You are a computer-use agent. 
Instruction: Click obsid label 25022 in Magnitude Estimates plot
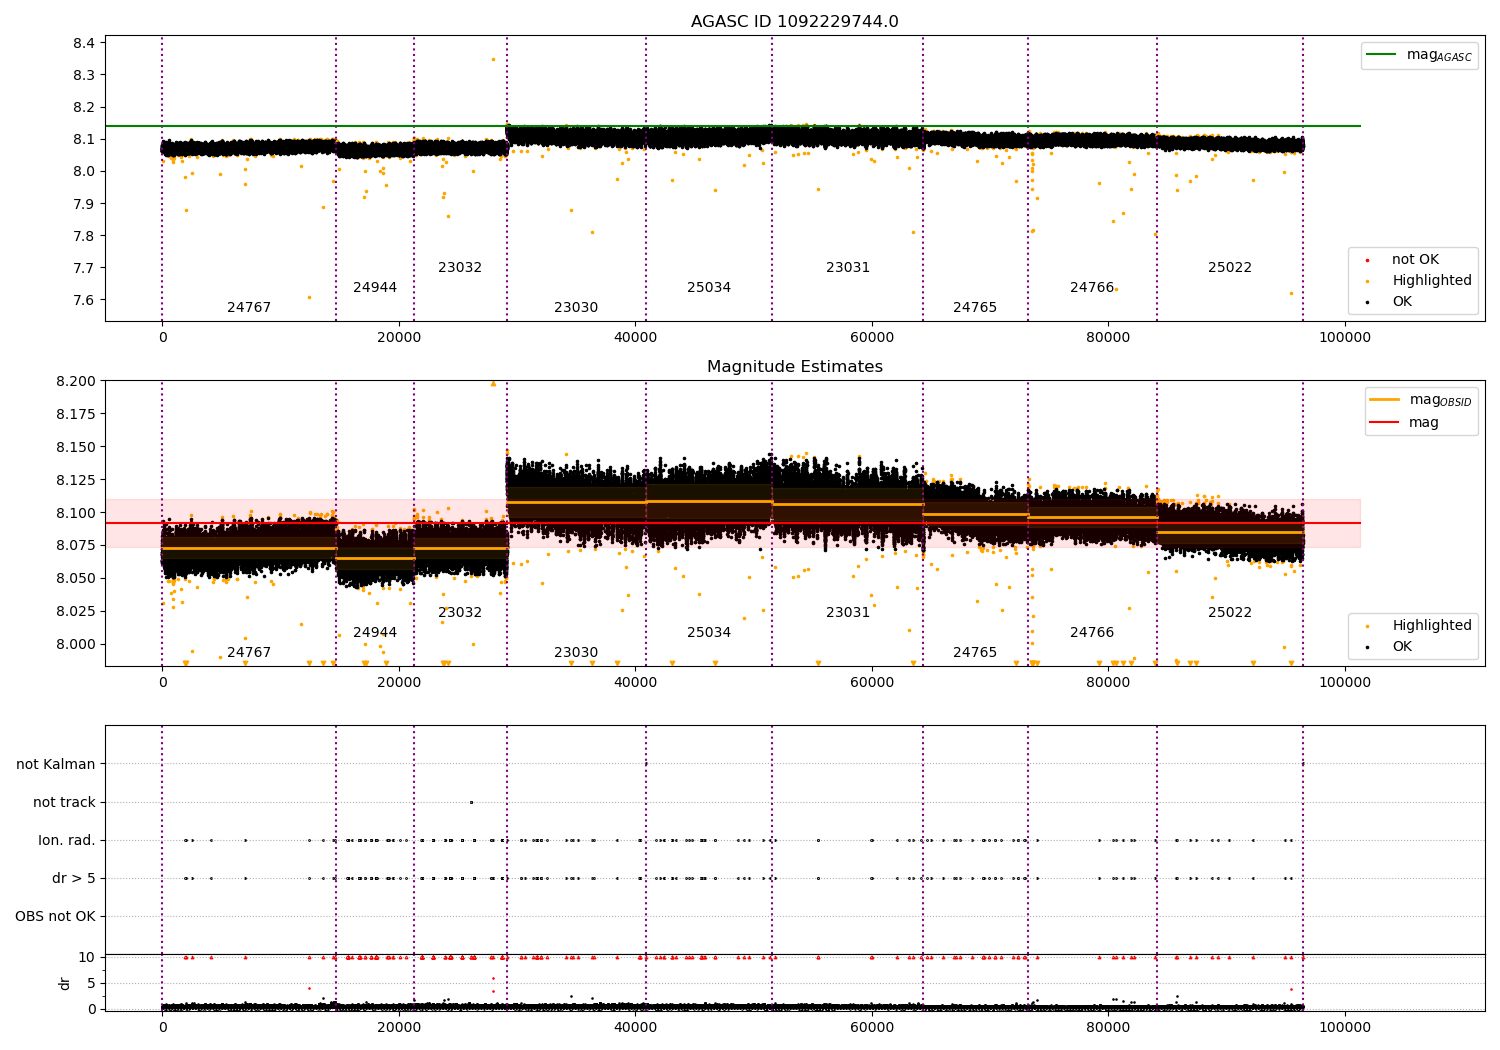coord(1230,613)
